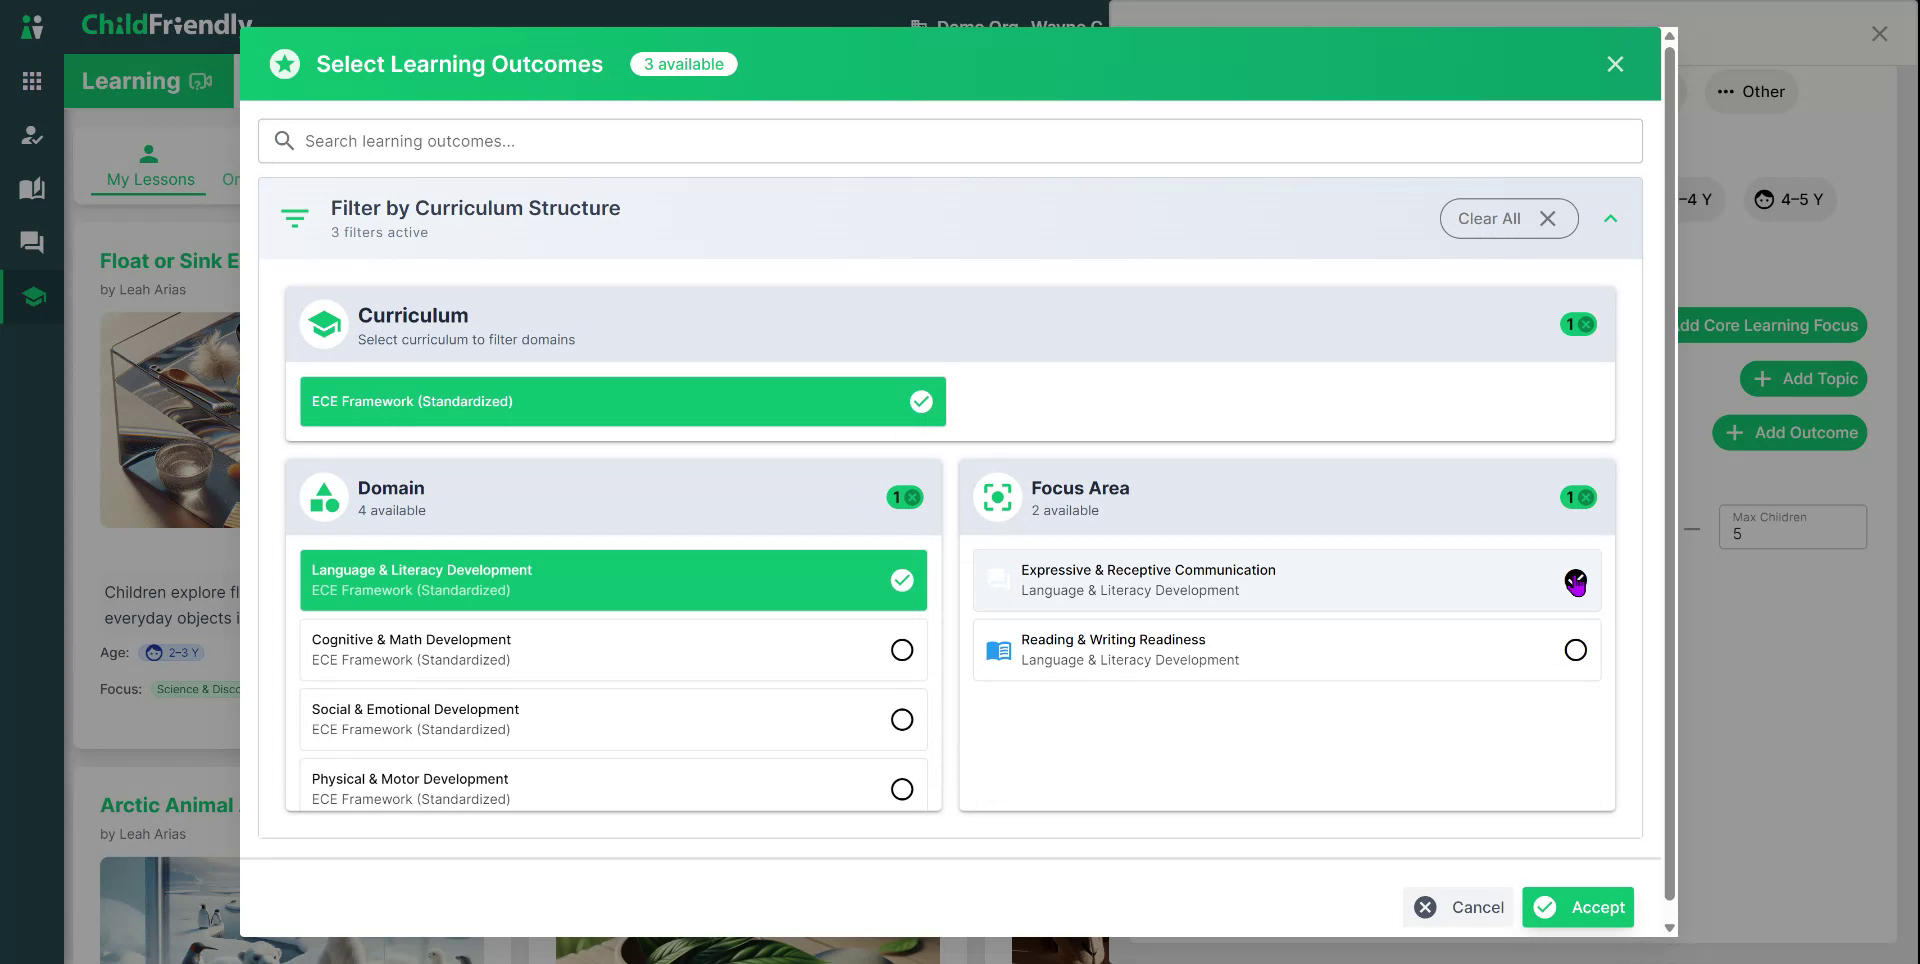Click the search magnifier icon
Image resolution: width=1920 pixels, height=964 pixels.
[x=284, y=141]
